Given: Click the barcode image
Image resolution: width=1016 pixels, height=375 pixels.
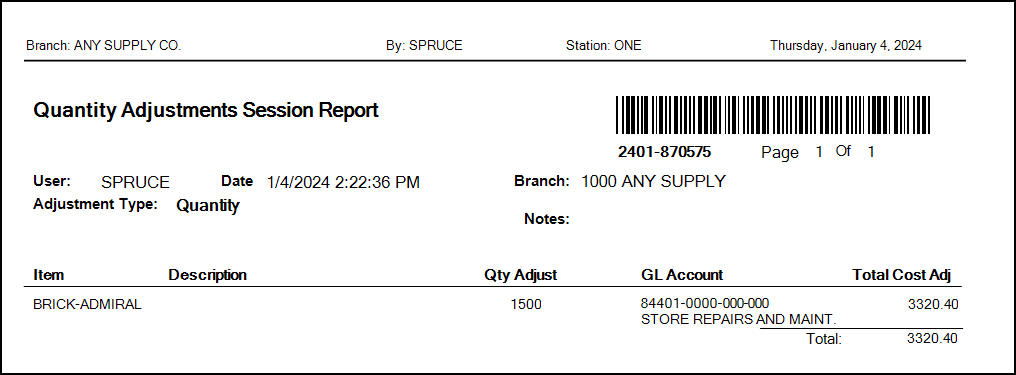Looking at the screenshot, I should tap(772, 115).
